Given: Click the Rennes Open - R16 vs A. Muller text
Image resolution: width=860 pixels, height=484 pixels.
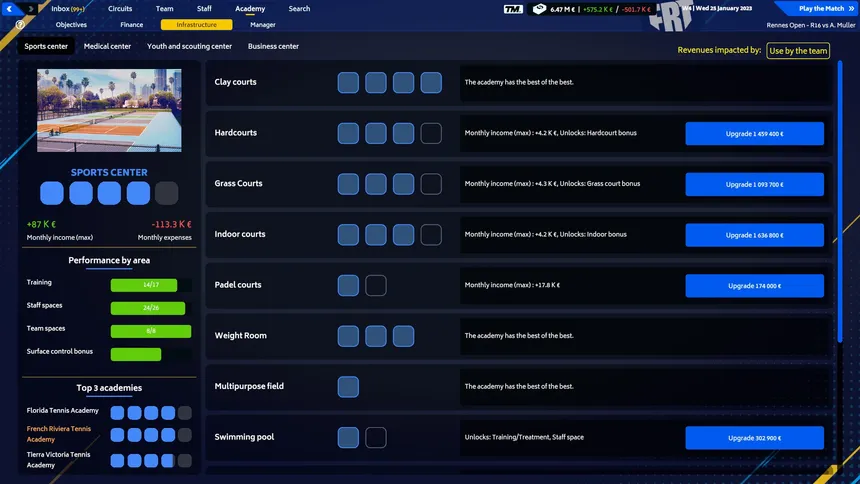Looking at the screenshot, I should 811,25.
